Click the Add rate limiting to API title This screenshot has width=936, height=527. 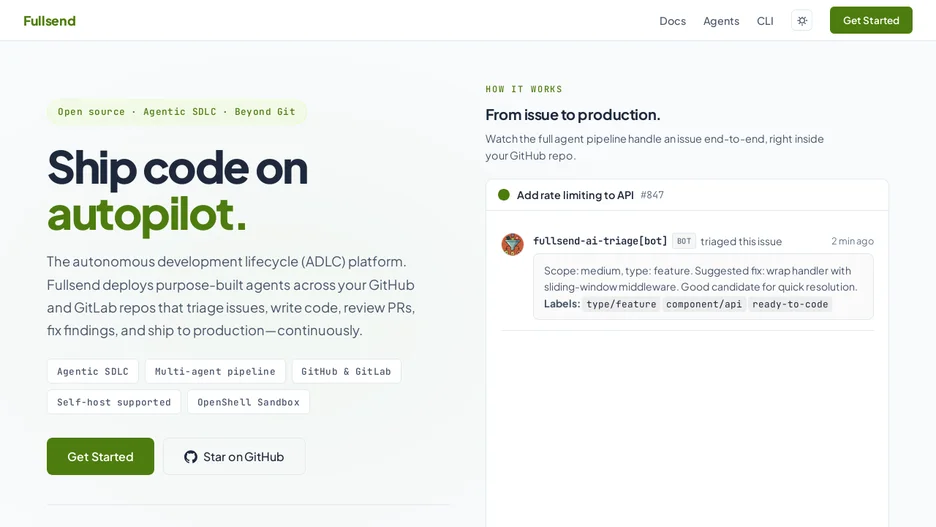[x=575, y=195]
